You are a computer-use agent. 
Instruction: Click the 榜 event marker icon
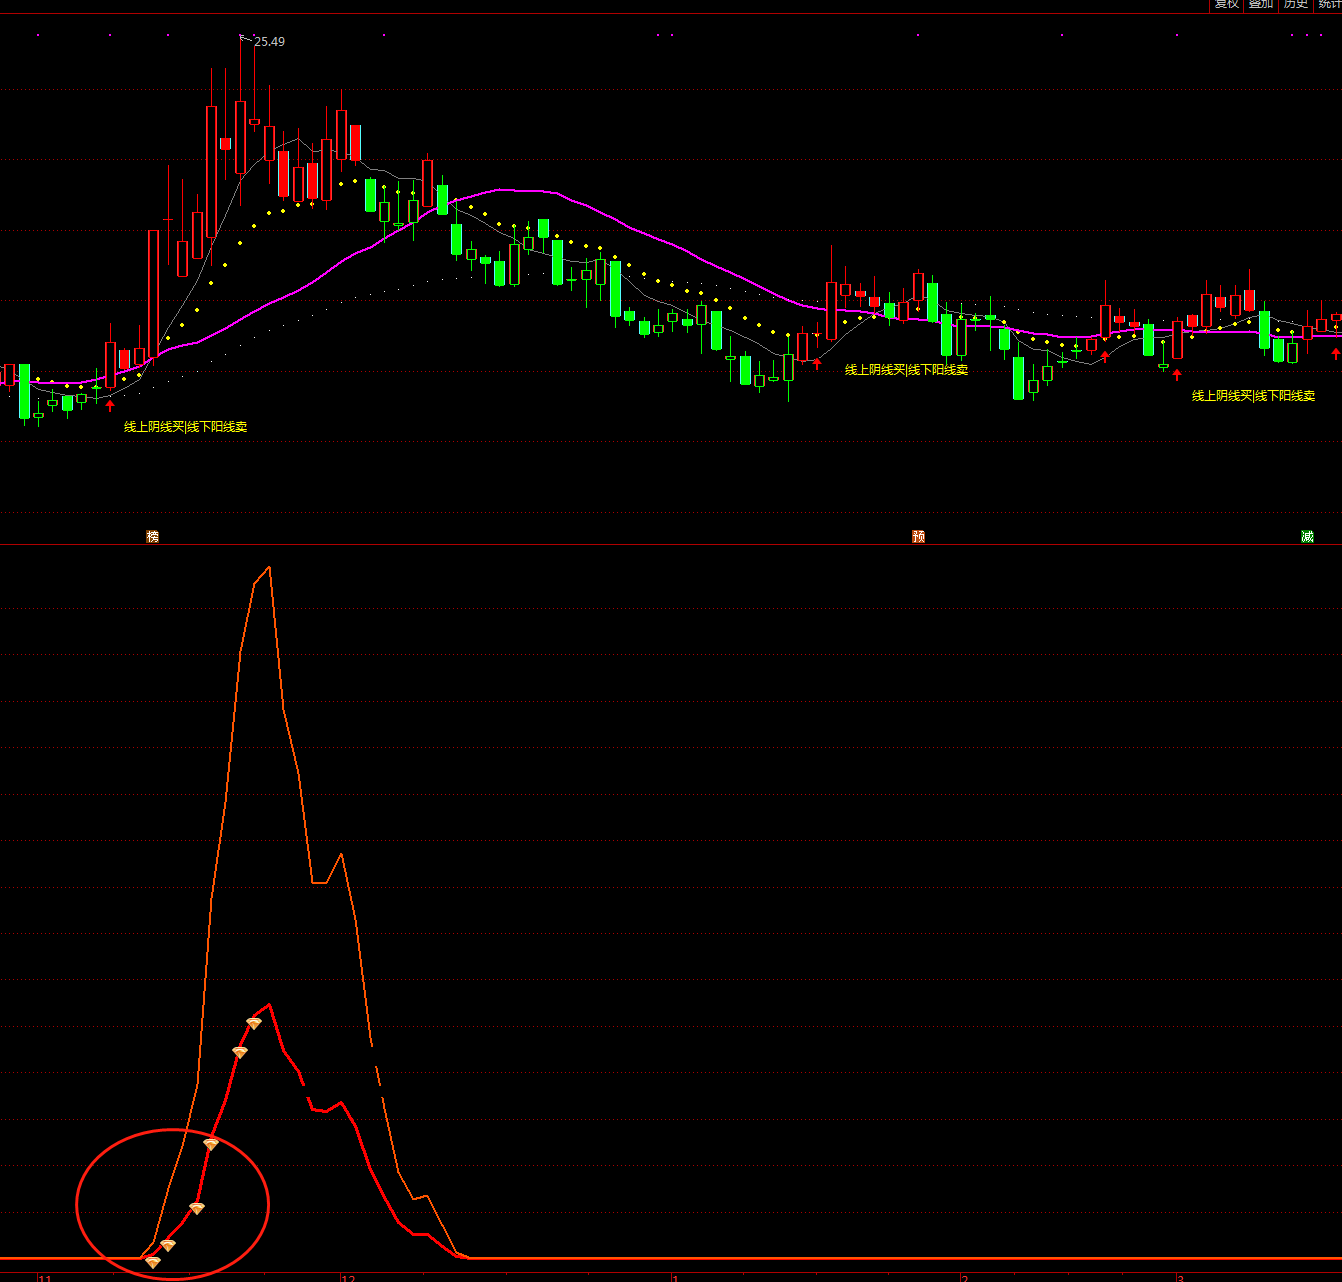[x=153, y=537]
